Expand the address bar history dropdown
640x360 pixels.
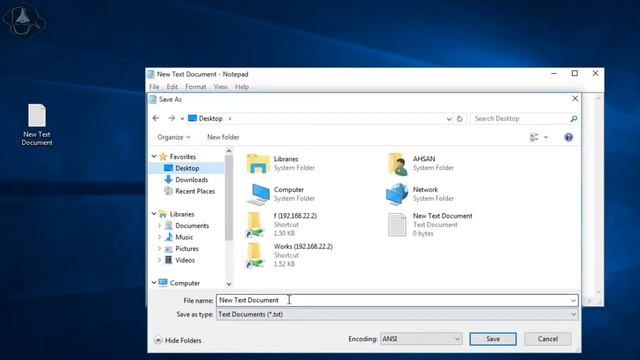pyautogui.click(x=449, y=119)
